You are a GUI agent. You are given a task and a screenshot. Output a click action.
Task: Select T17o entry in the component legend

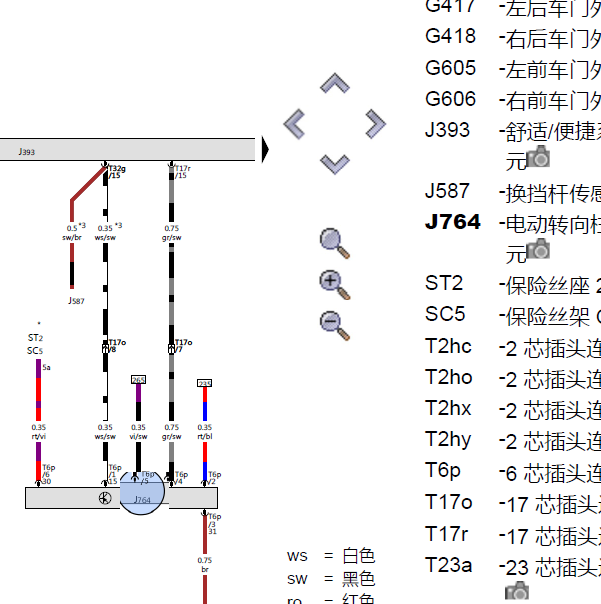coord(512,504)
